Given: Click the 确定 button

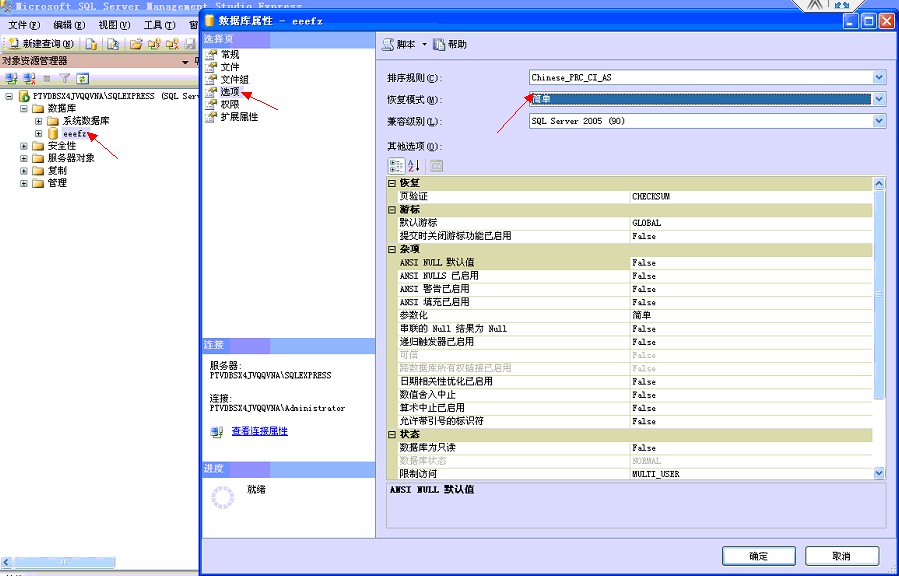Looking at the screenshot, I should (x=759, y=556).
